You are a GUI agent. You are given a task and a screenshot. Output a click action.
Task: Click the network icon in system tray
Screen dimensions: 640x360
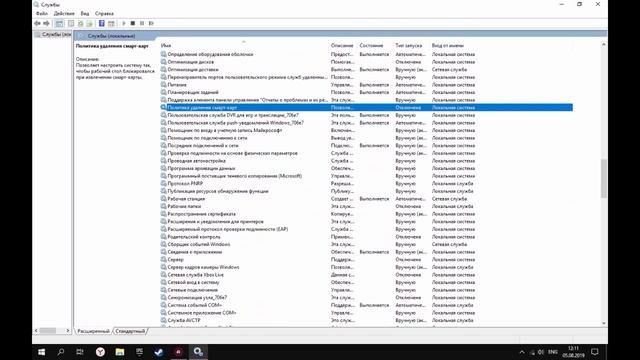click(x=532, y=352)
